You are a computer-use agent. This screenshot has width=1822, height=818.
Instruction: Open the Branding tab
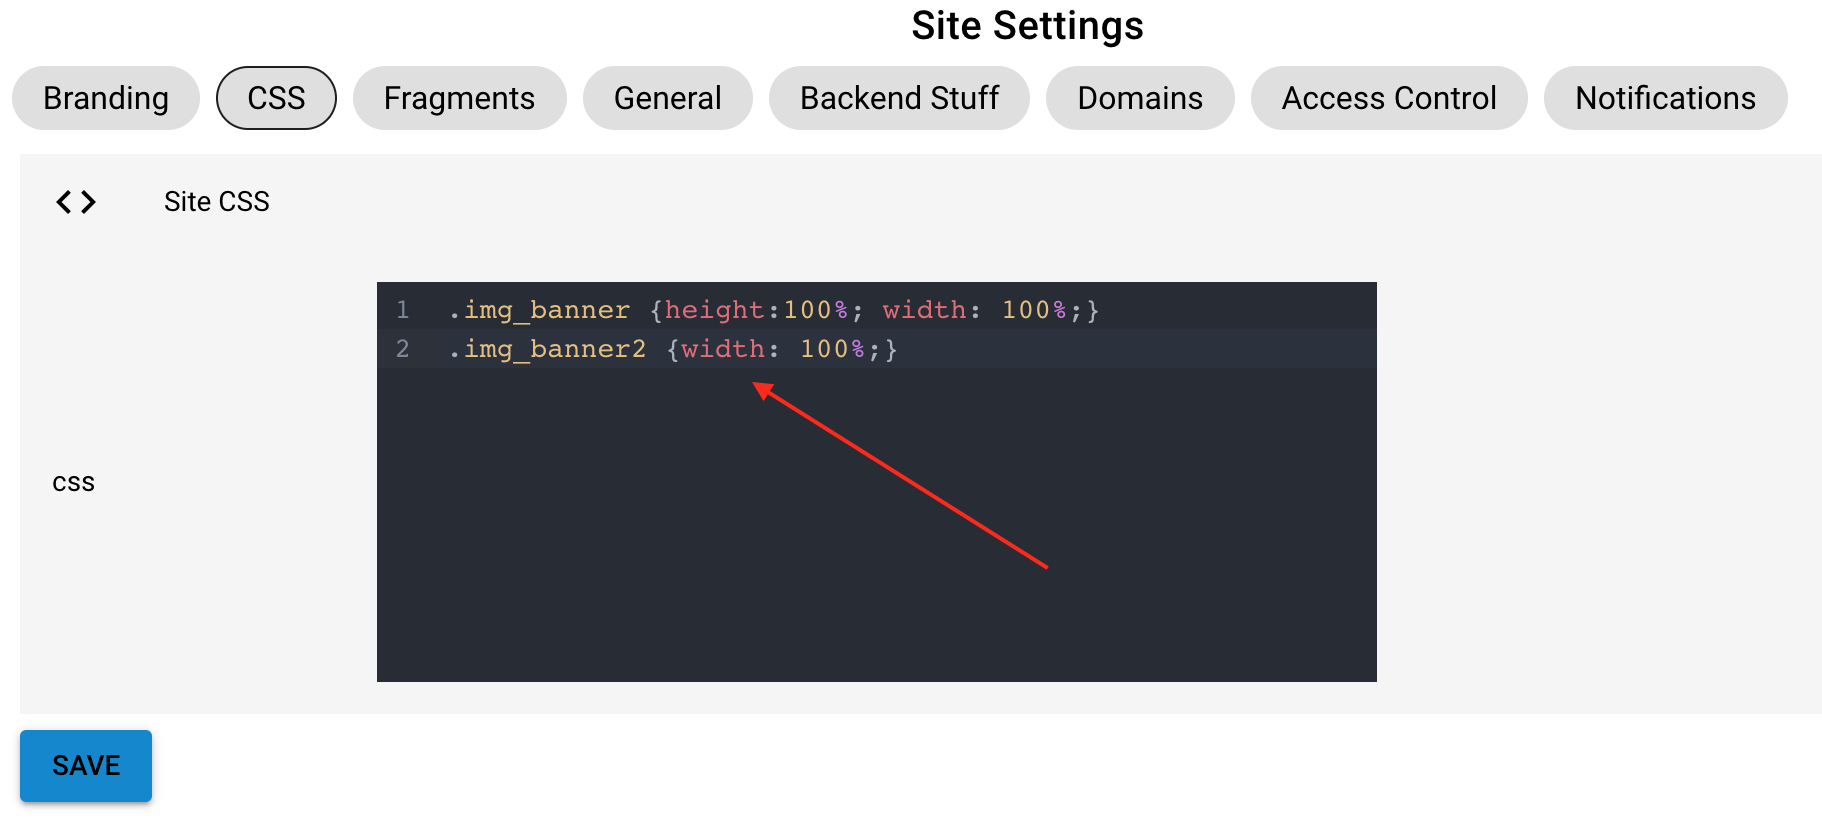point(106,98)
